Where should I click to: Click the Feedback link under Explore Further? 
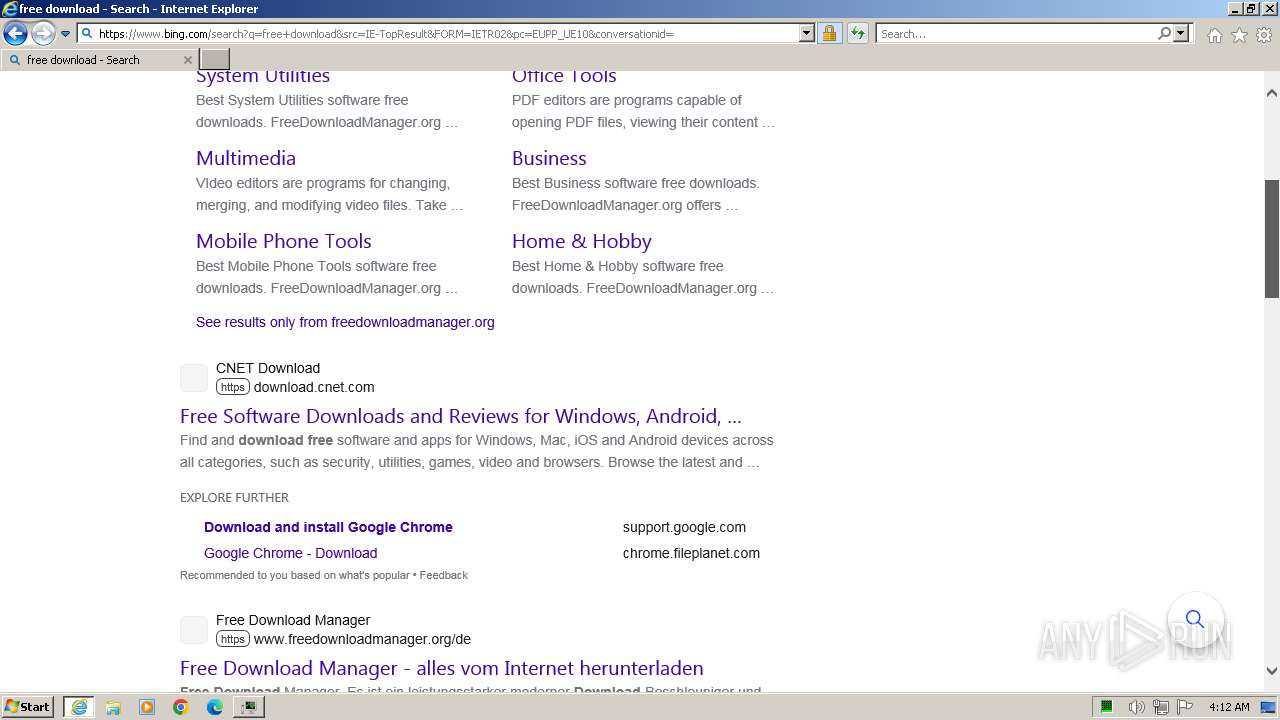pyautogui.click(x=444, y=575)
